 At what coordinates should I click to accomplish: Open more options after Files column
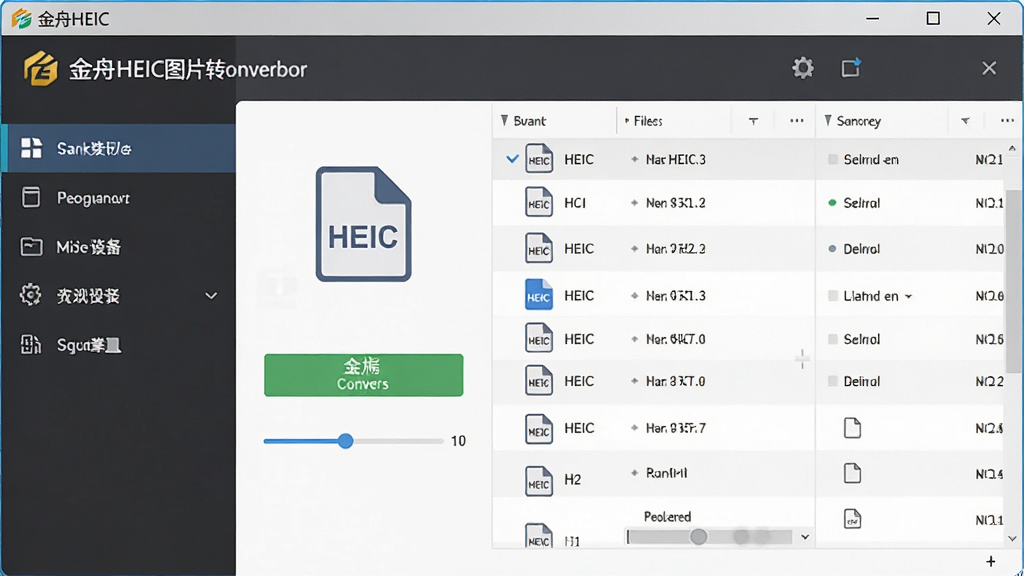pyautogui.click(x=797, y=121)
